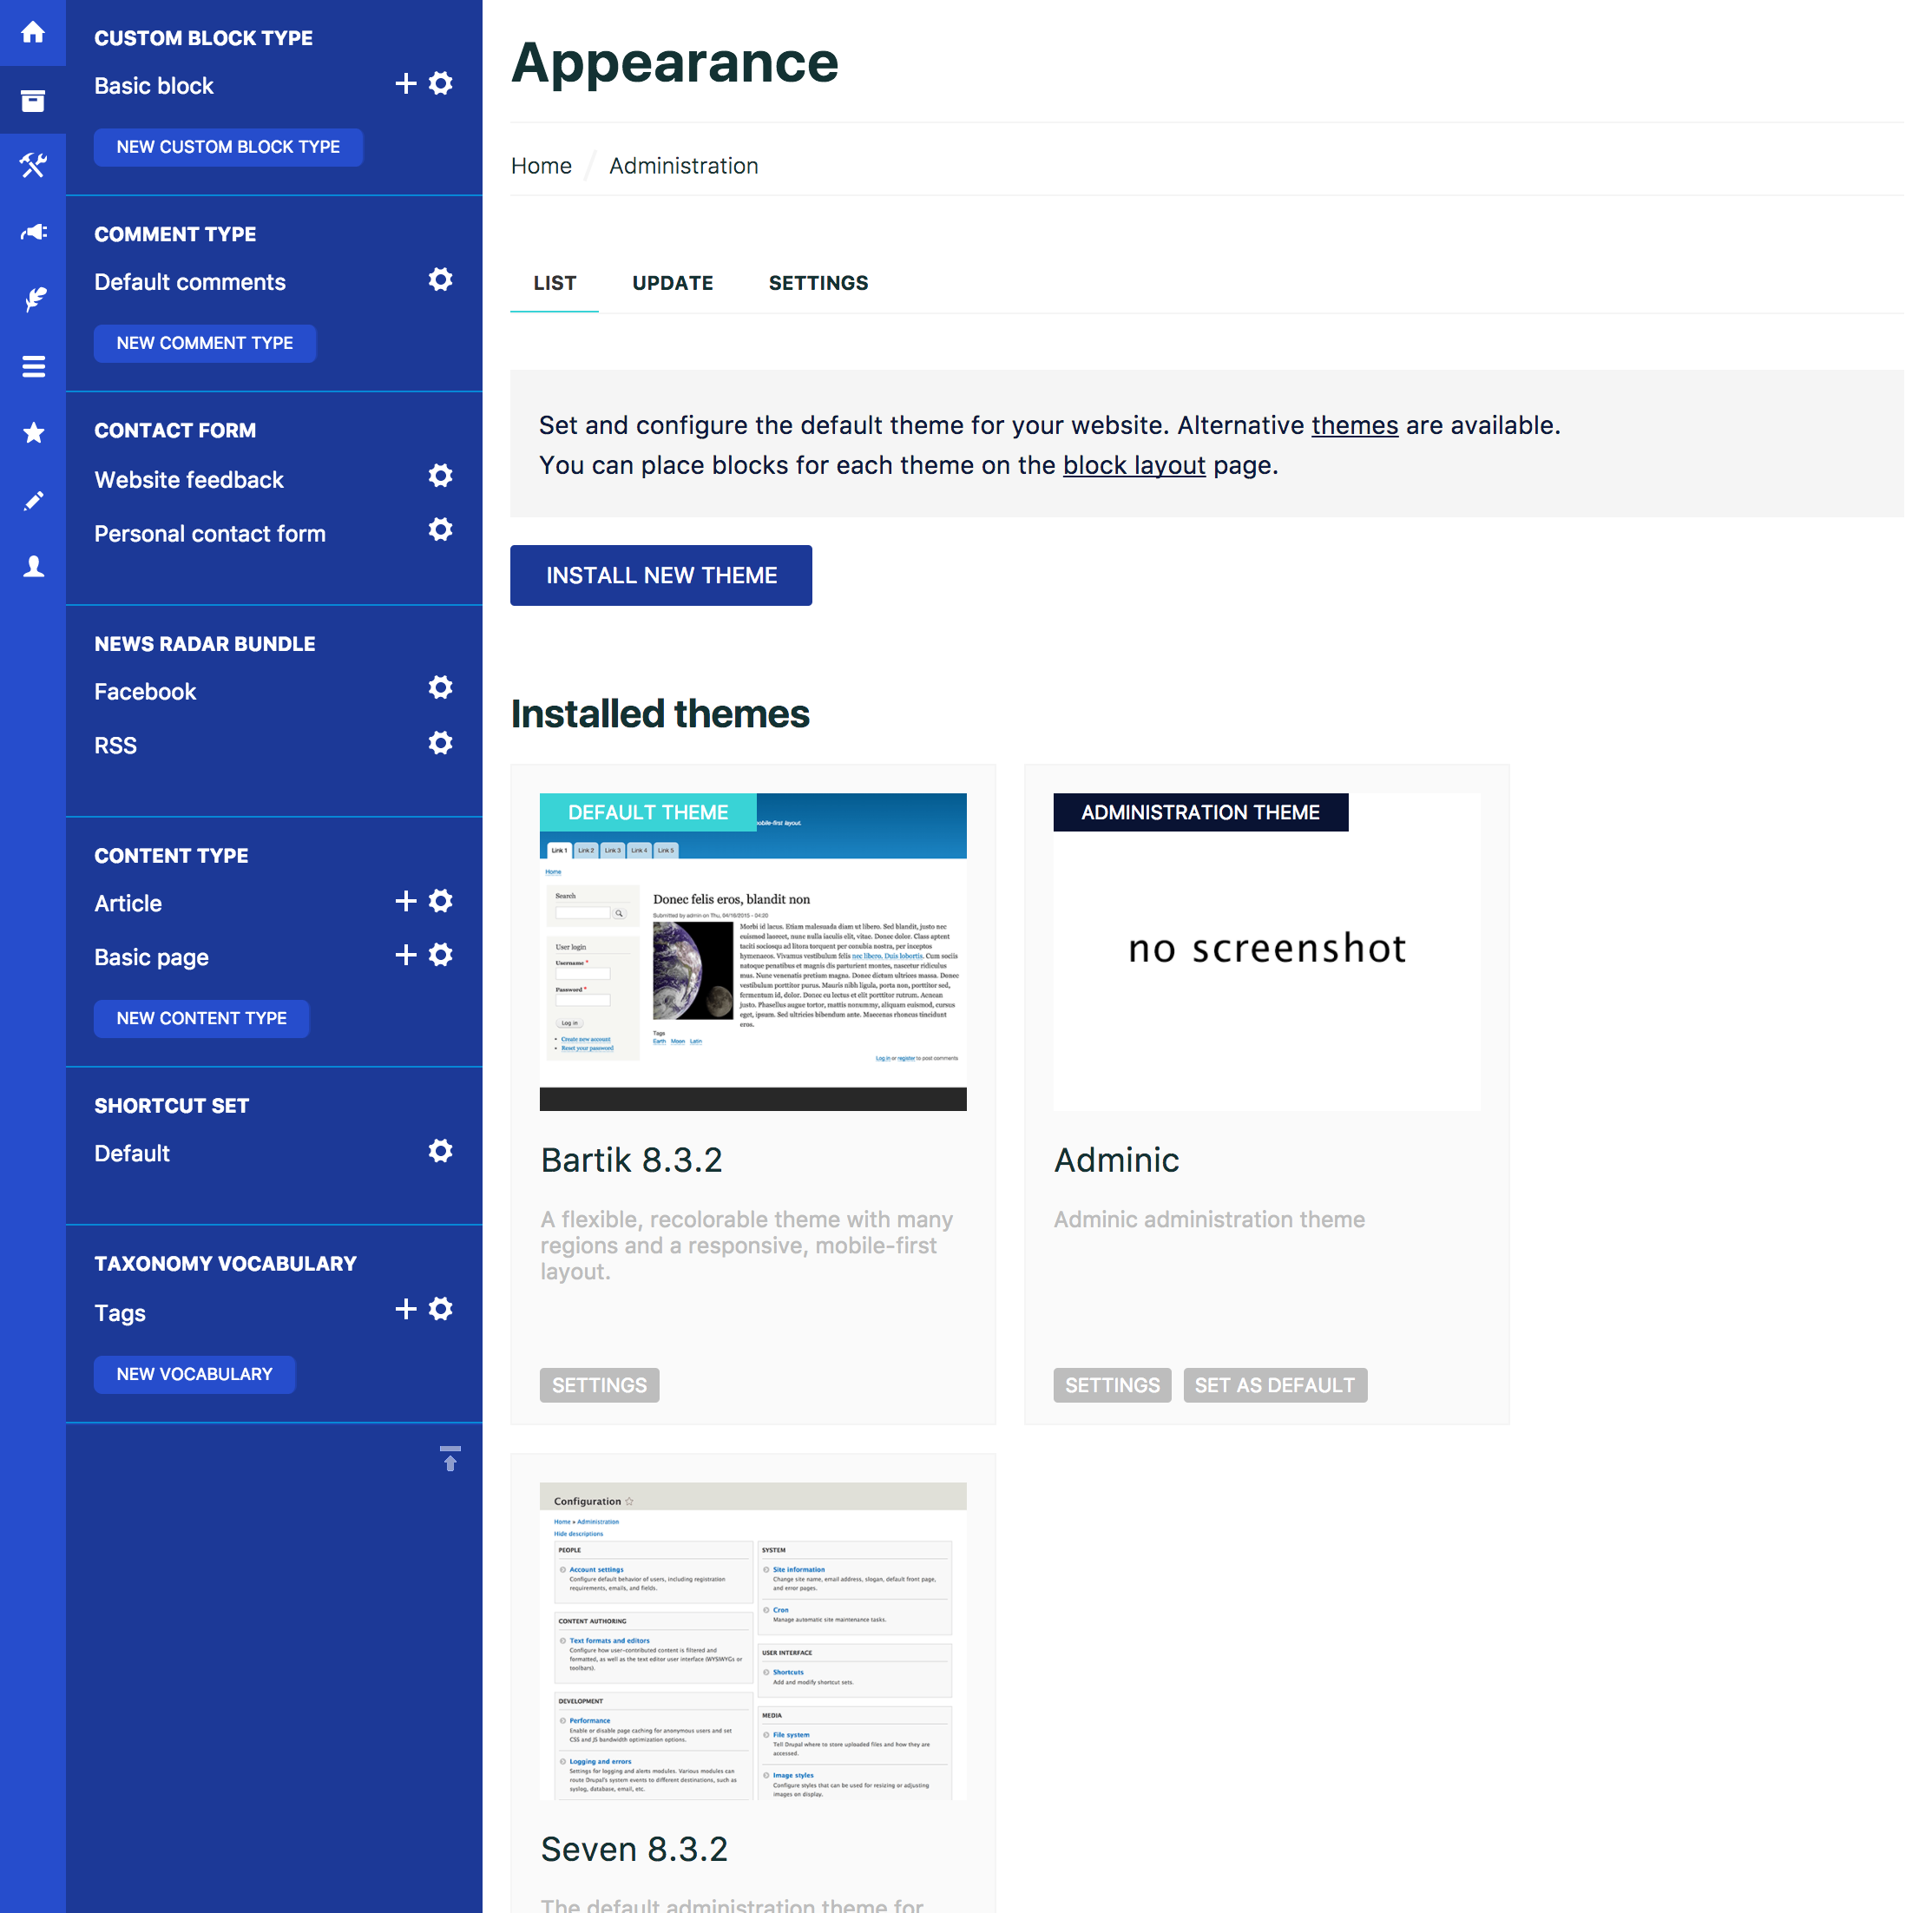The width and height of the screenshot is (1932, 1913).
Task: Click the Bartik theme screenshot preview
Action: tap(752, 950)
